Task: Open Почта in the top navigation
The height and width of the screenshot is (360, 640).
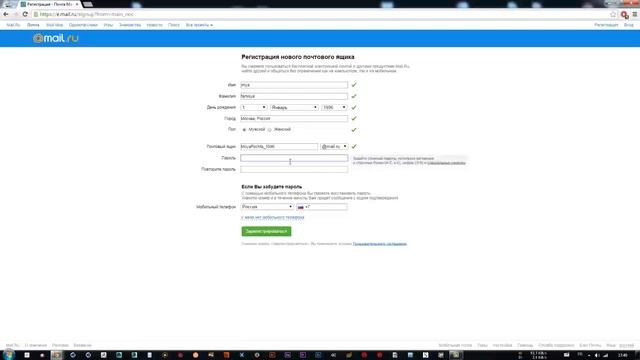Action: [x=33, y=25]
